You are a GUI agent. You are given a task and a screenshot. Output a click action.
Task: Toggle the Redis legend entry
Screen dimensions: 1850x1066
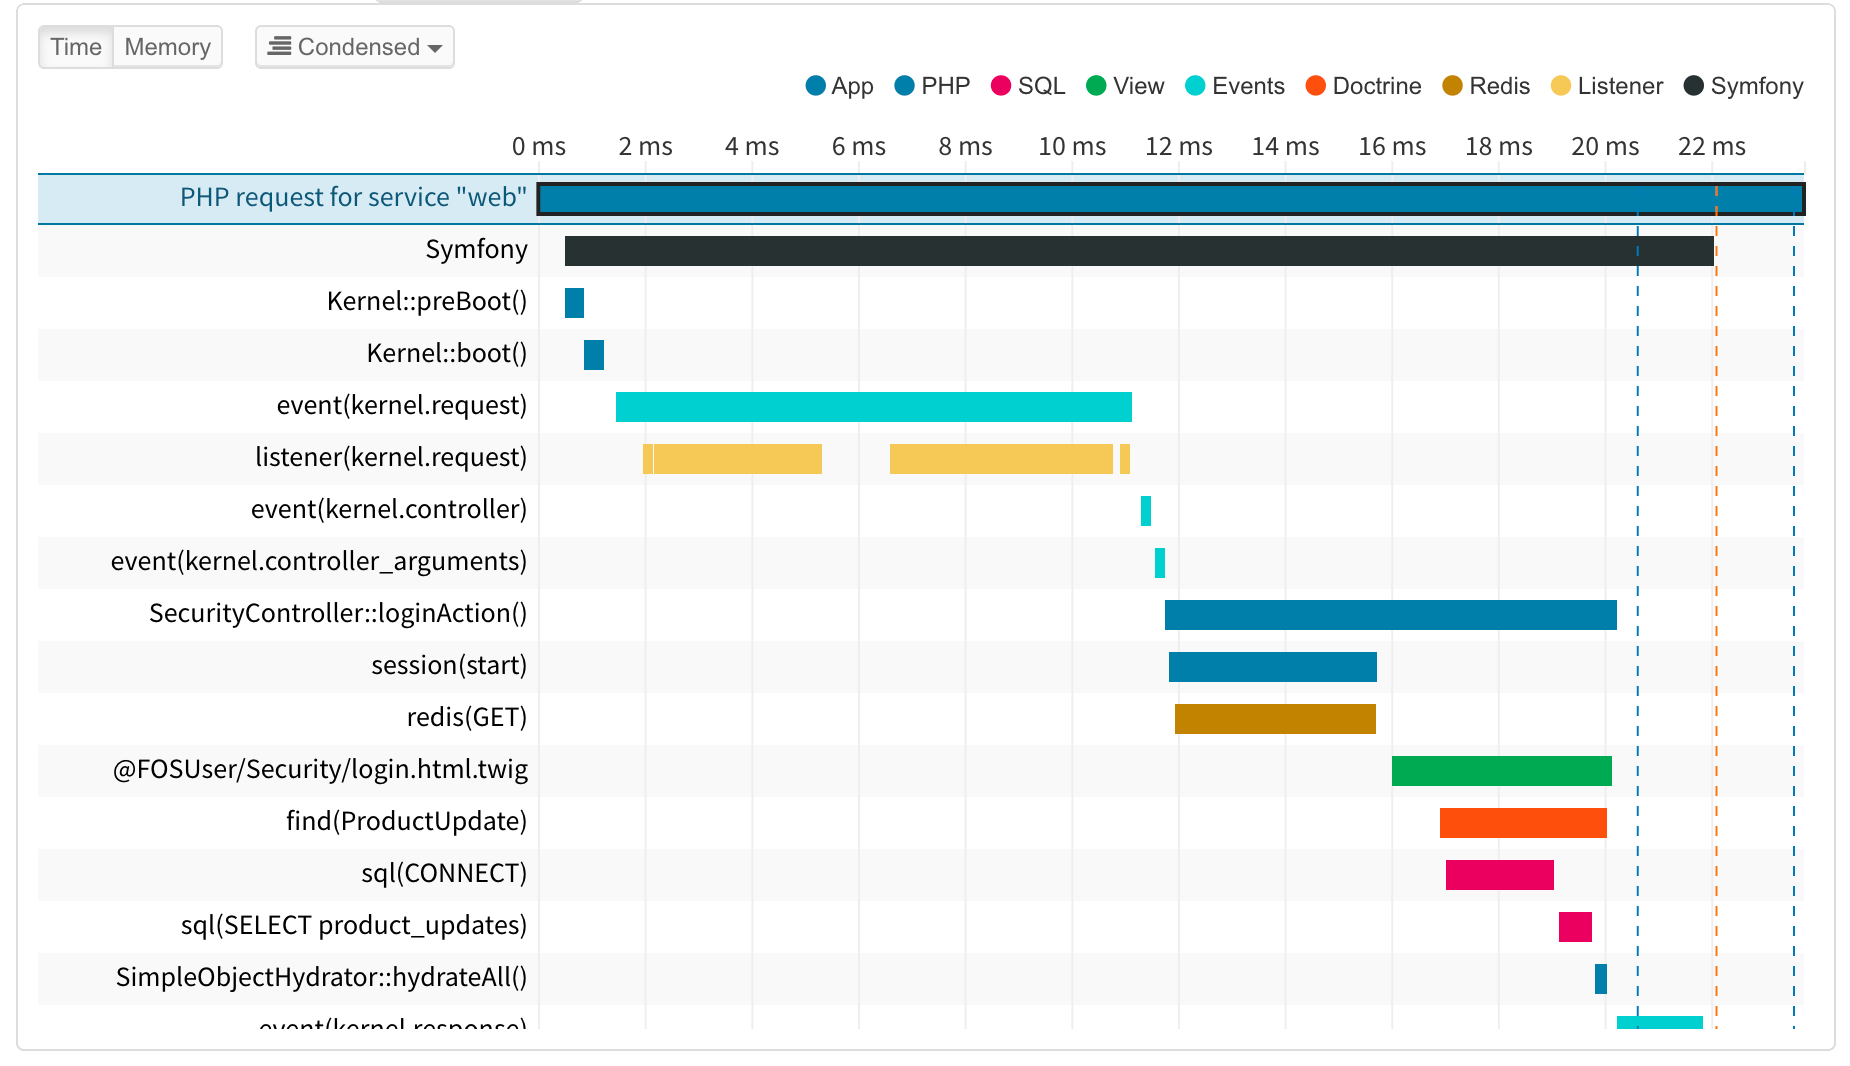[x=1486, y=86]
